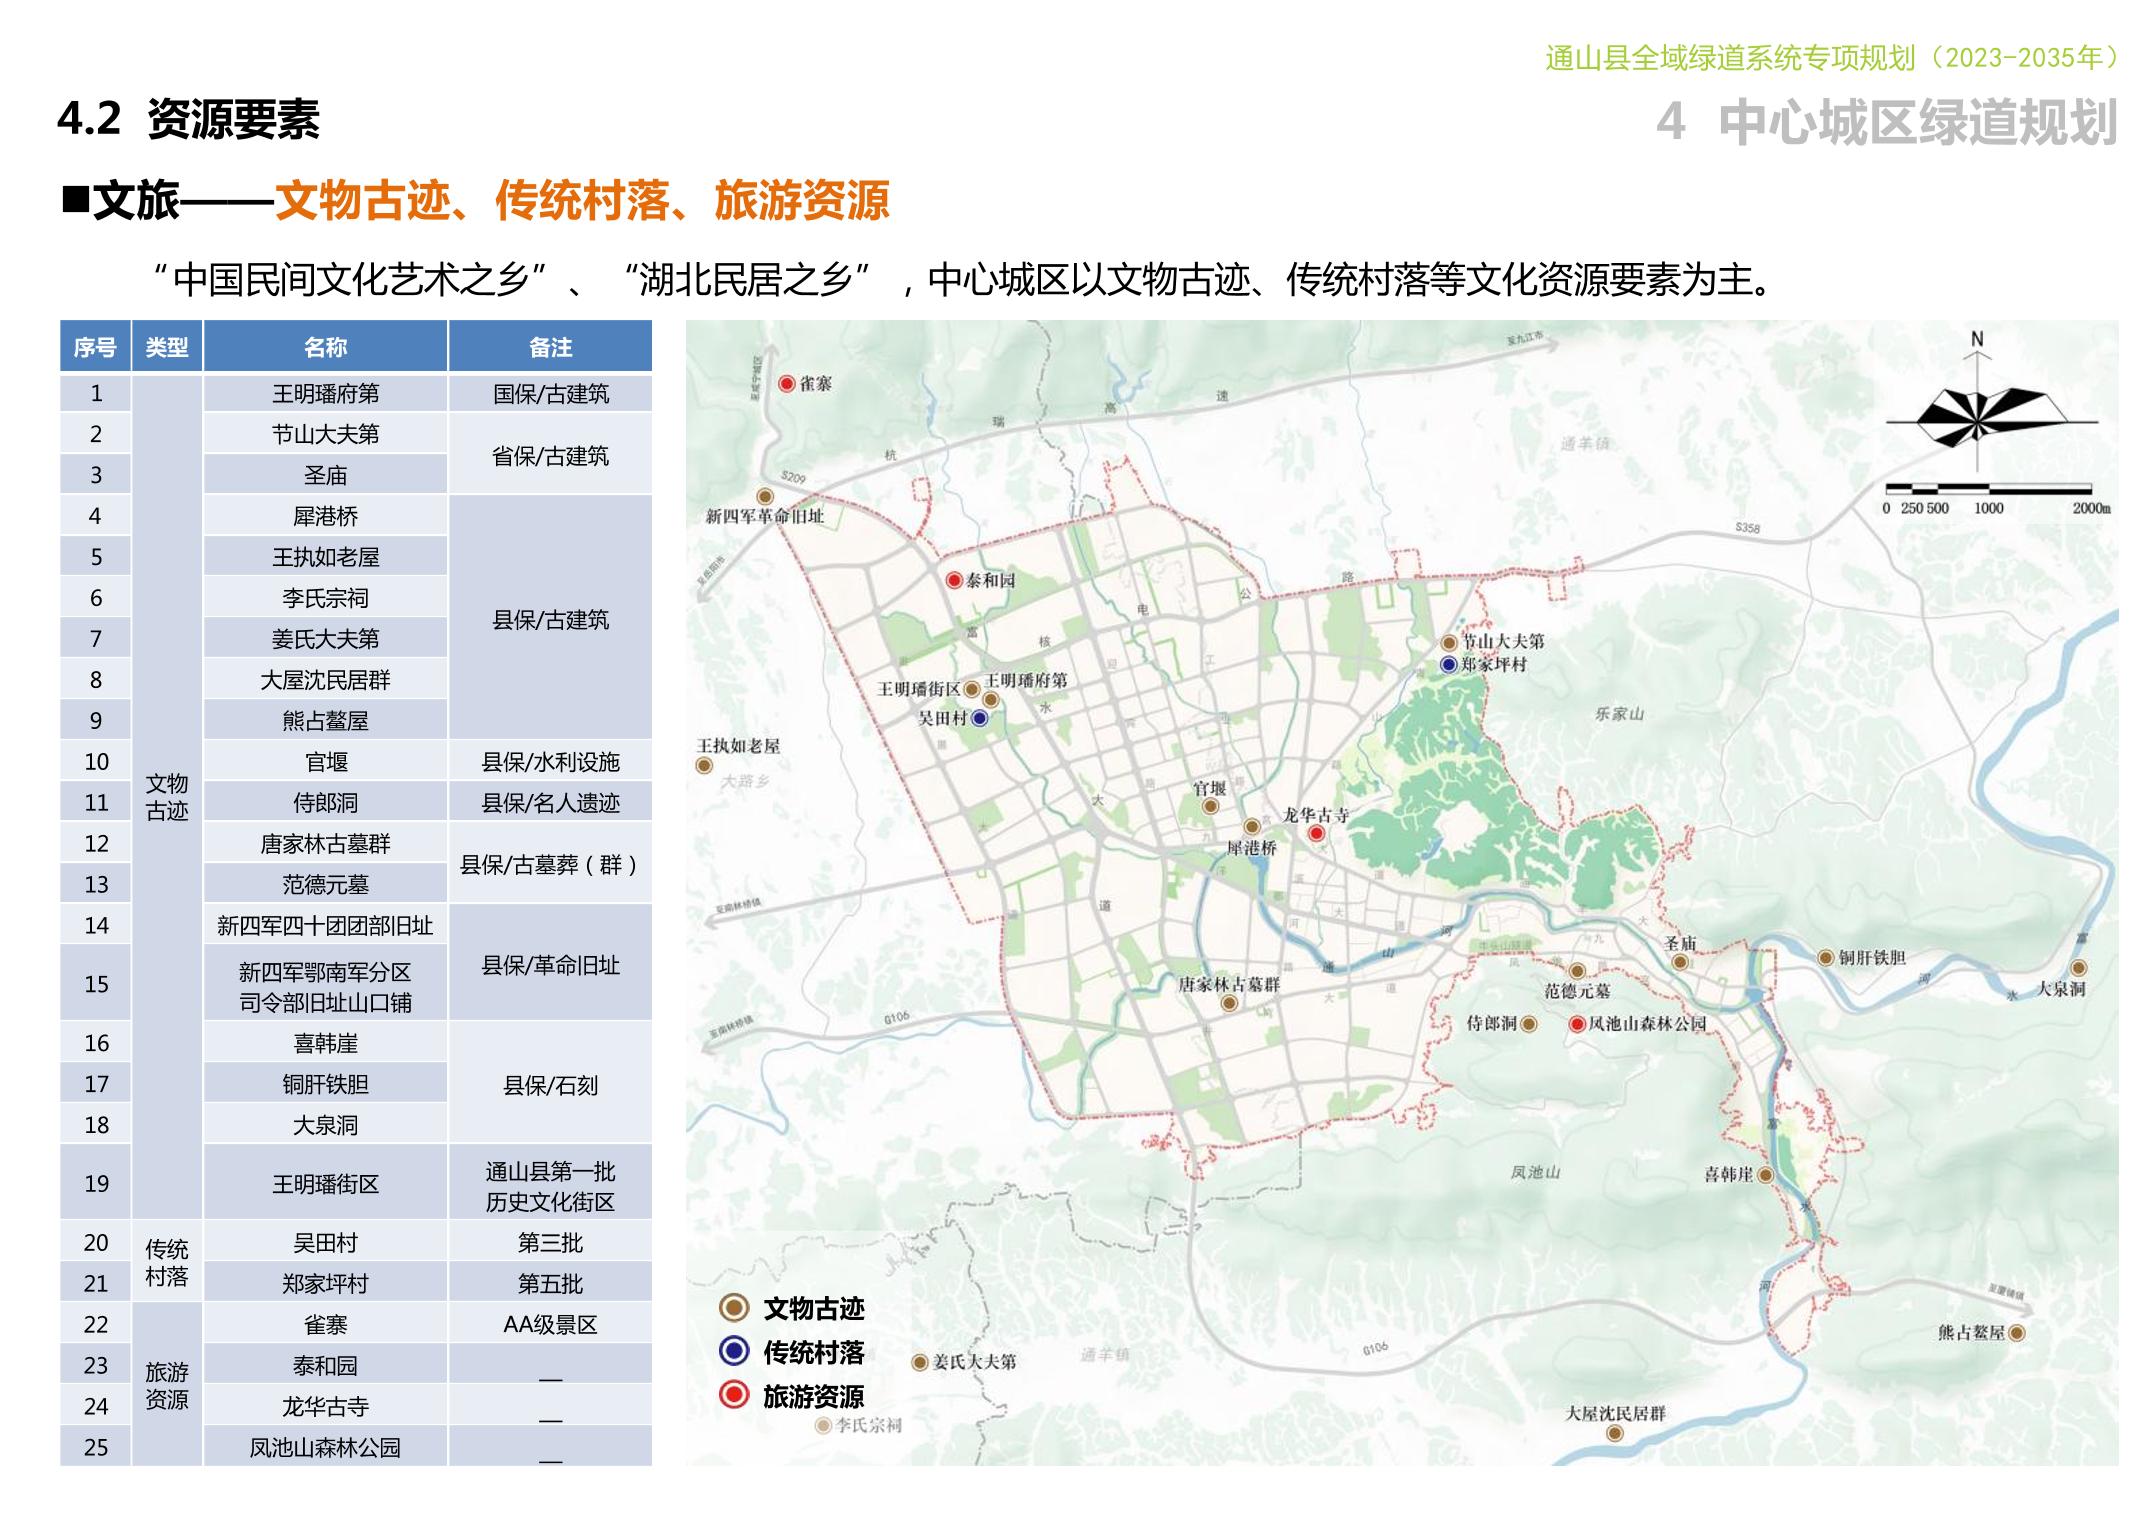Select table cell 县保/革命旧址
Screen dimensions: 2150x1520
pyautogui.click(x=550, y=964)
